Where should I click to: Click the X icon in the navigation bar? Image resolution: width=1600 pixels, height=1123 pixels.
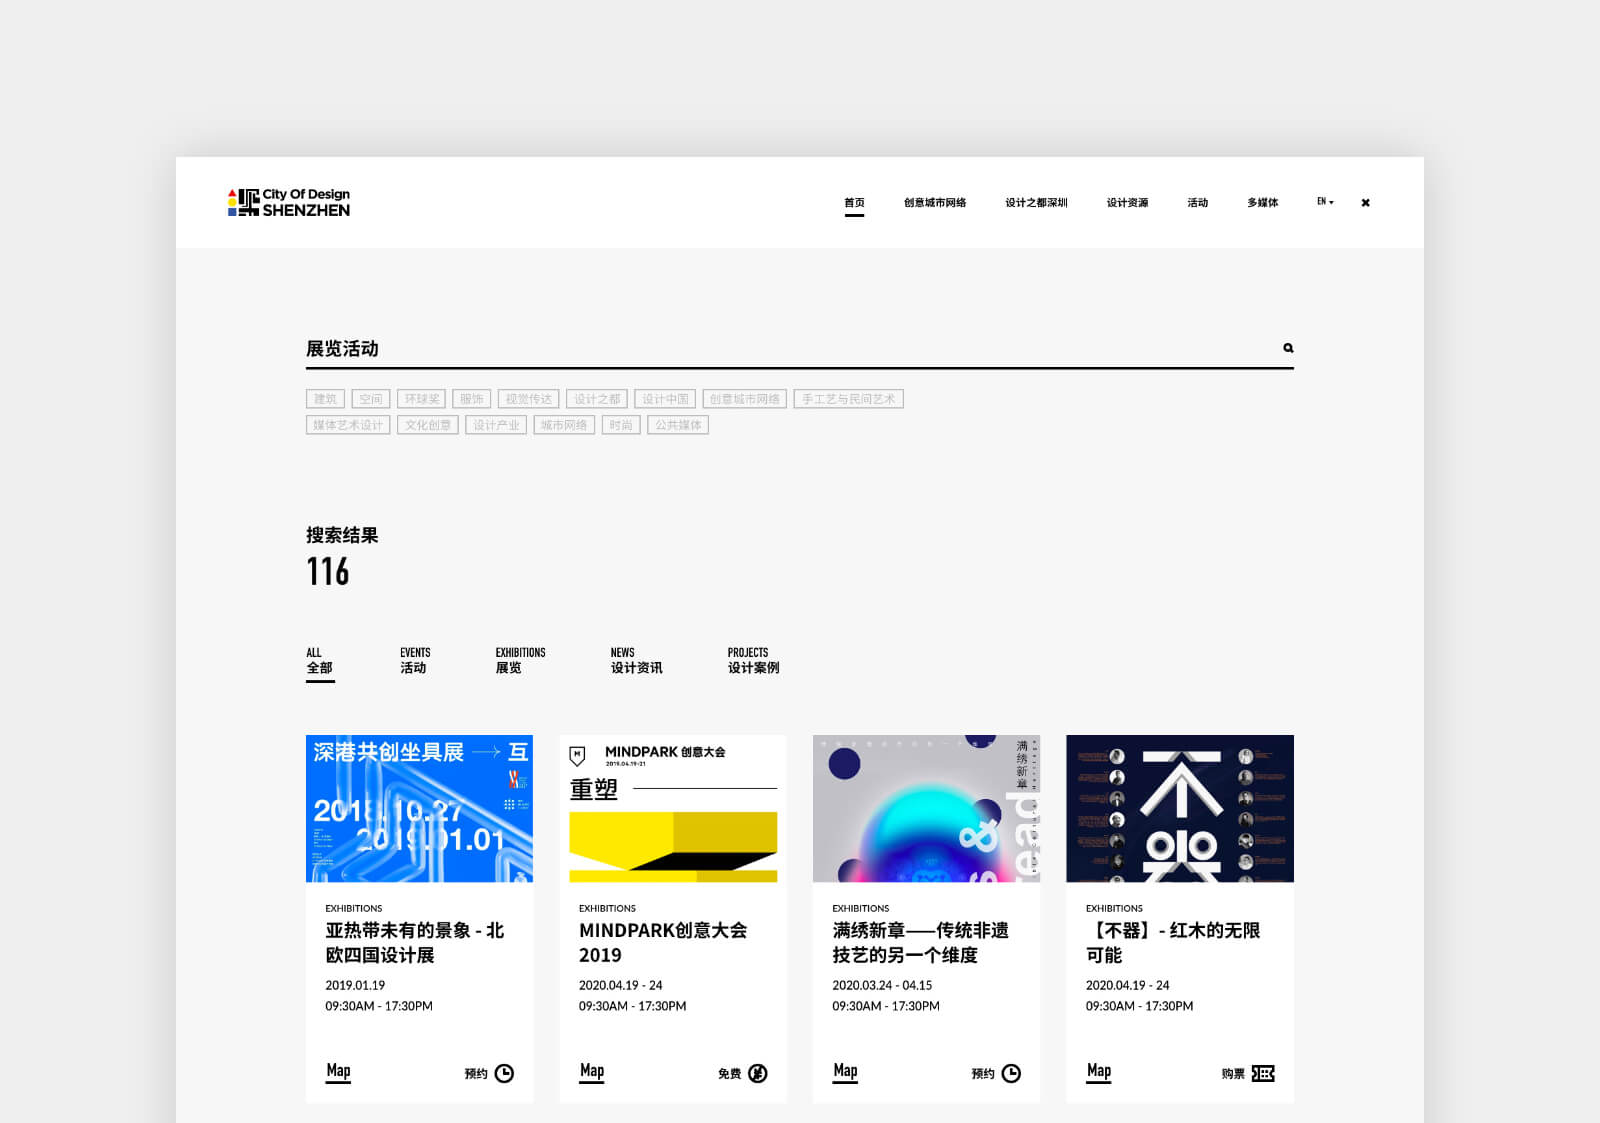pos(1365,203)
